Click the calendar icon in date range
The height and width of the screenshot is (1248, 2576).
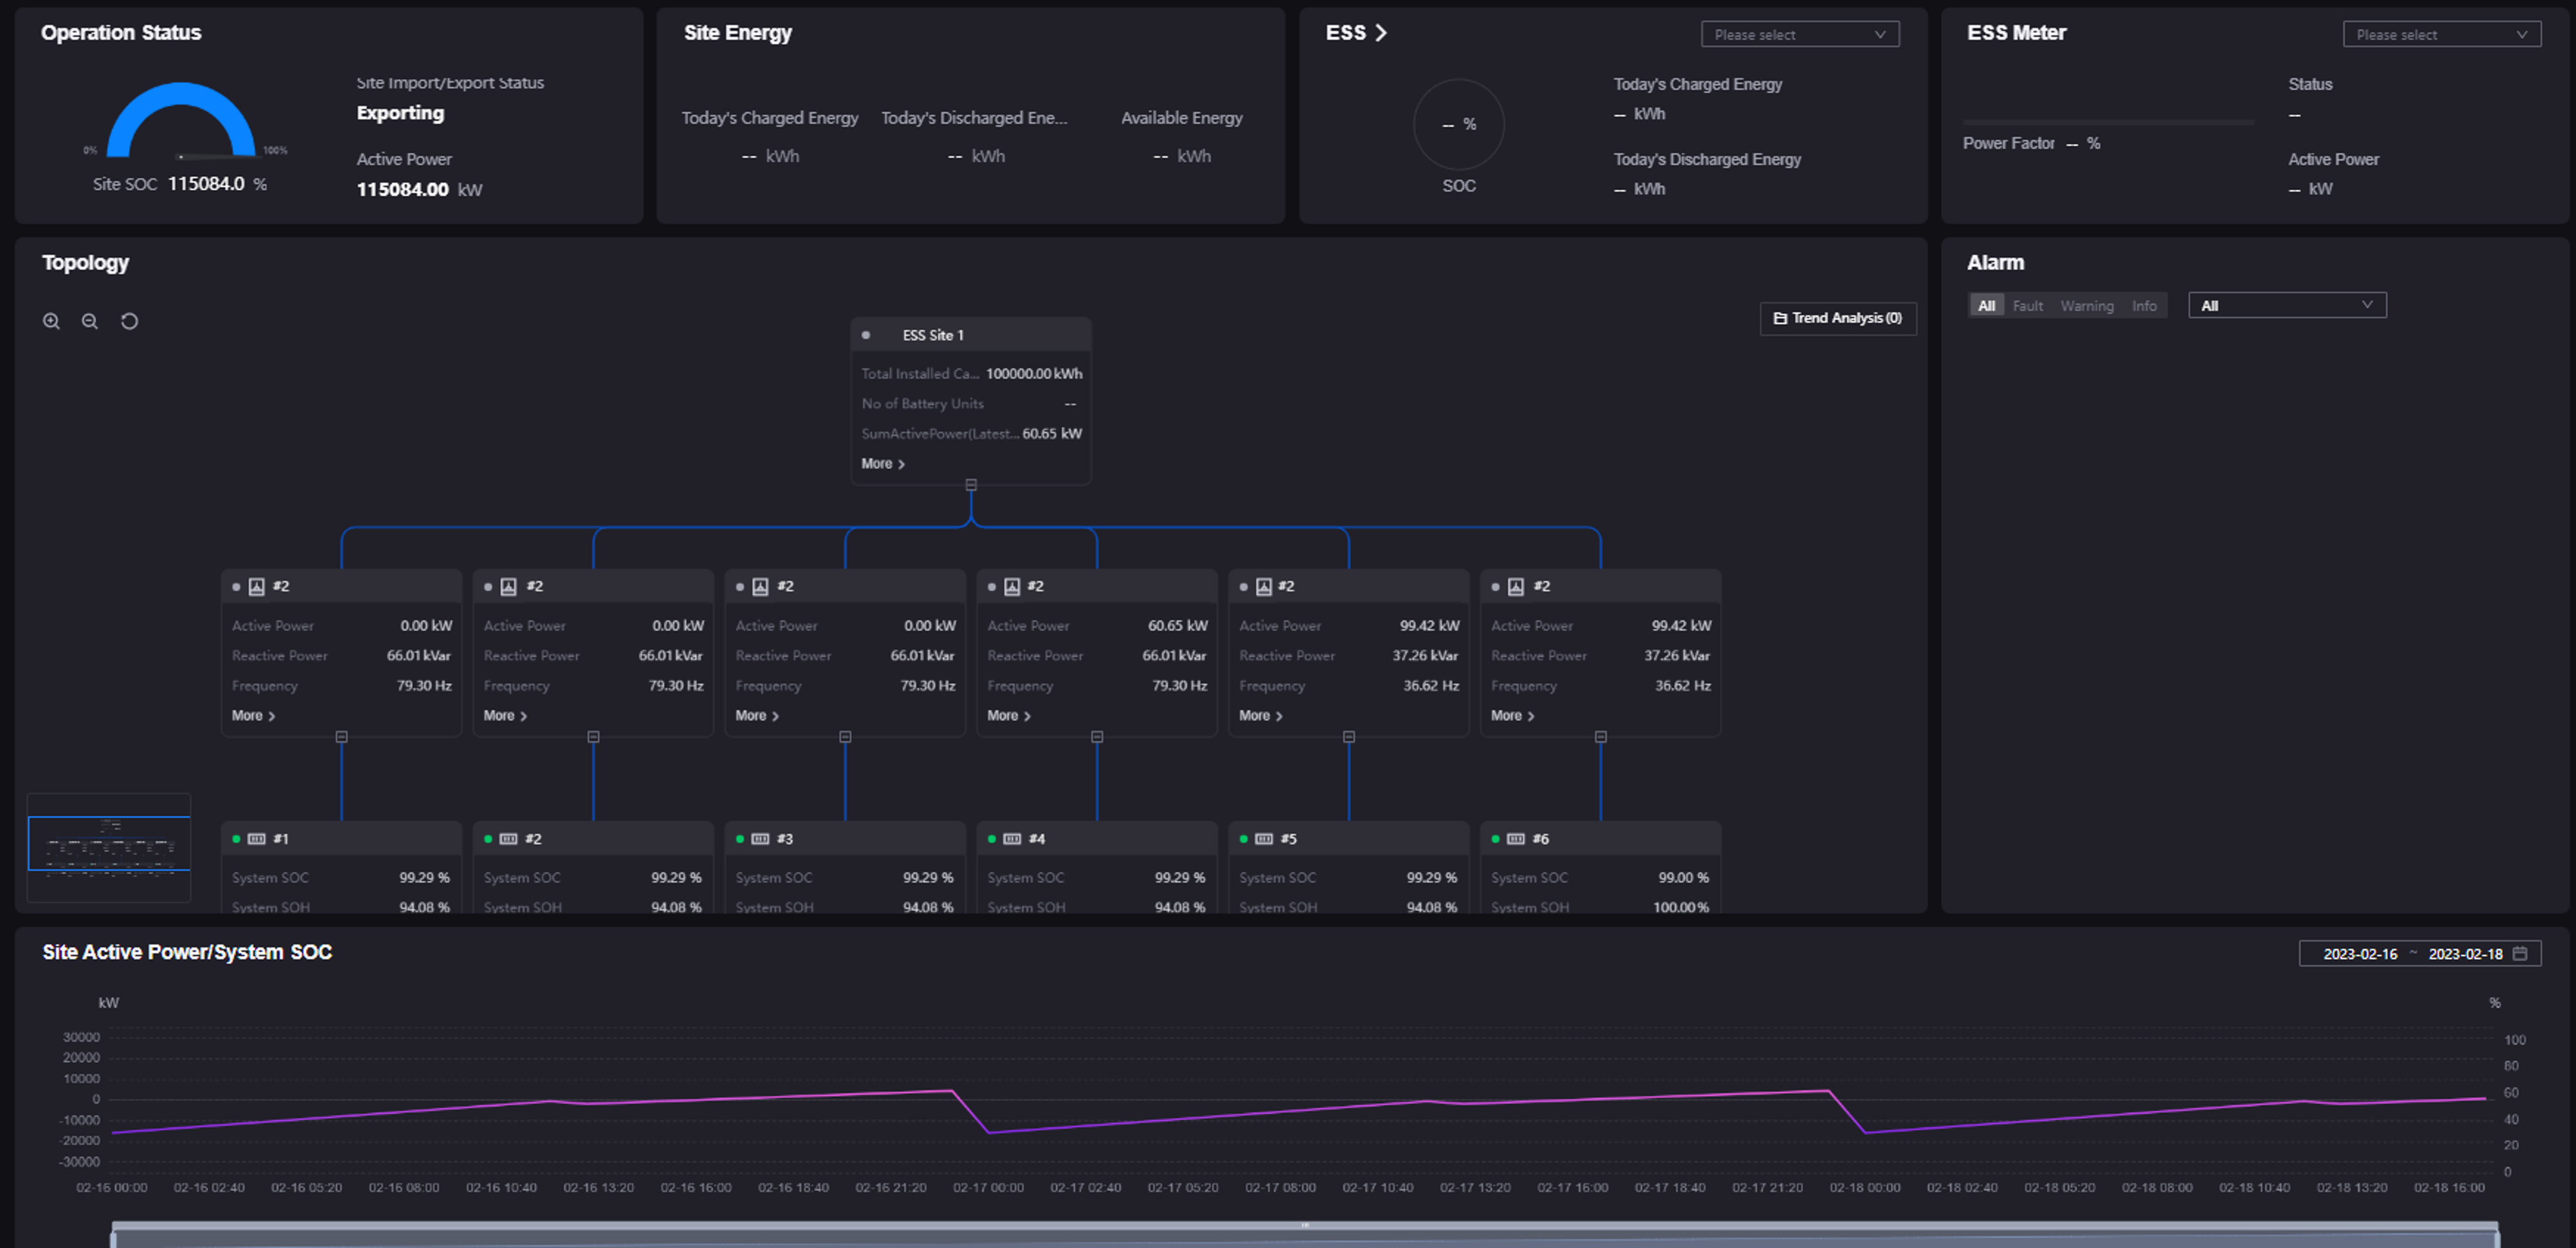tap(2520, 953)
